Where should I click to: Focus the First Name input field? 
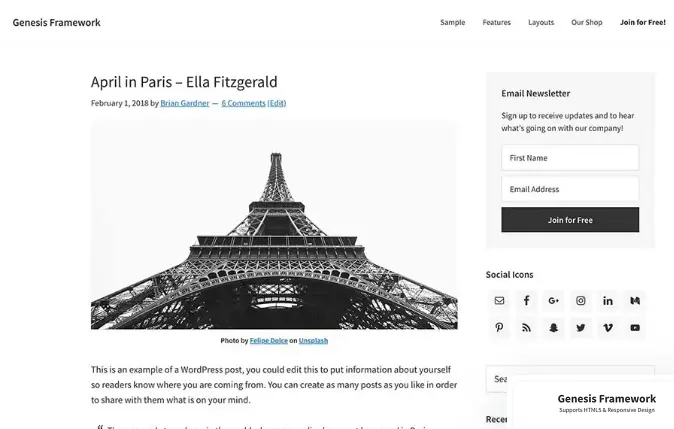[570, 158]
